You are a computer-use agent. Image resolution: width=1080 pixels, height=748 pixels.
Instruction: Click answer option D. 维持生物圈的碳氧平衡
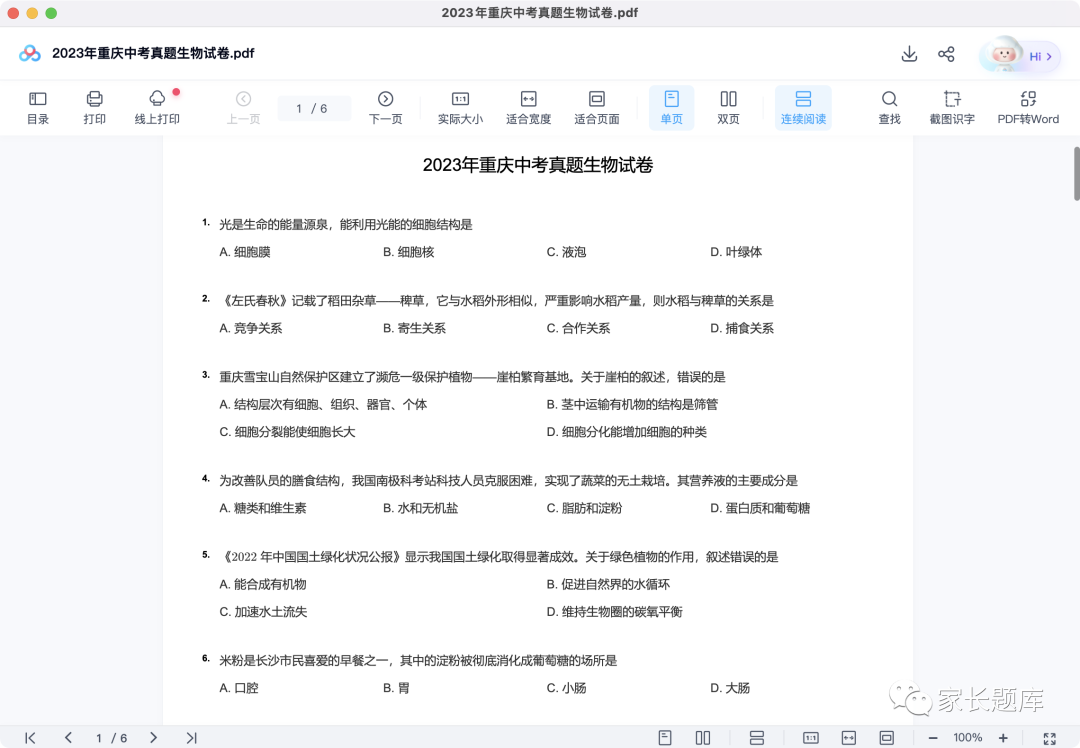(614, 612)
